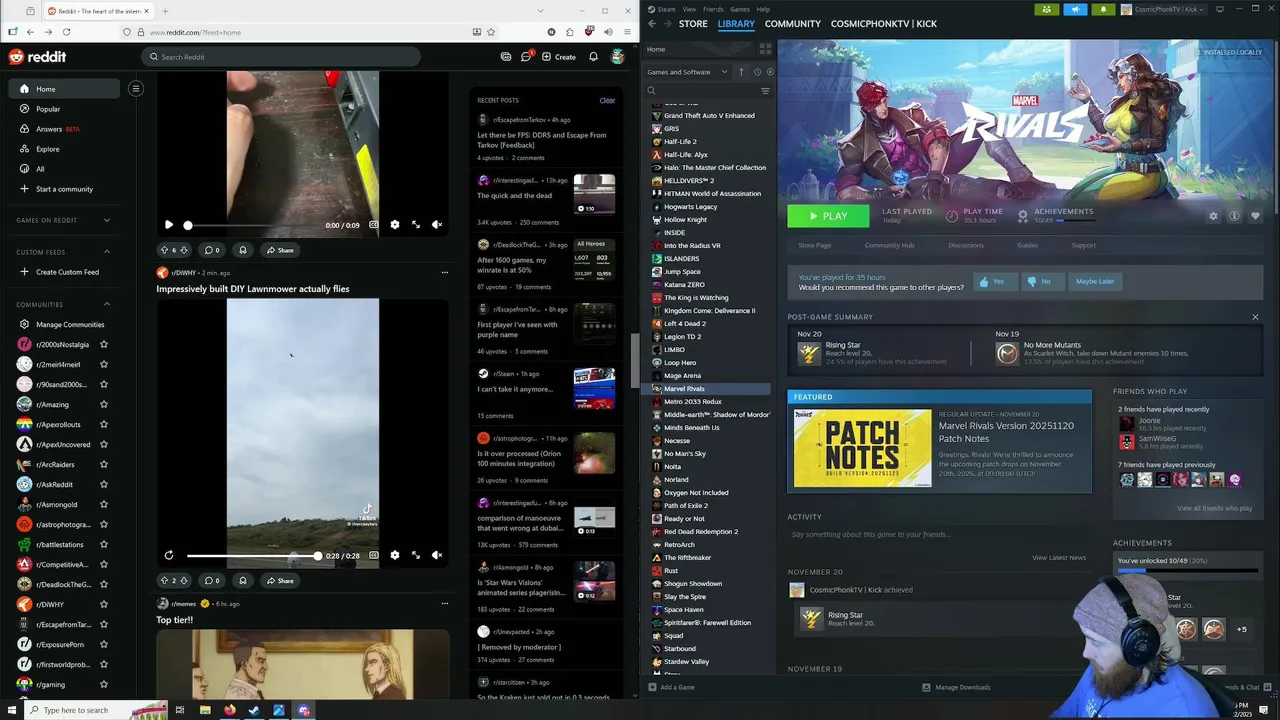Favorite r/AskReddit with star

tap(104, 484)
